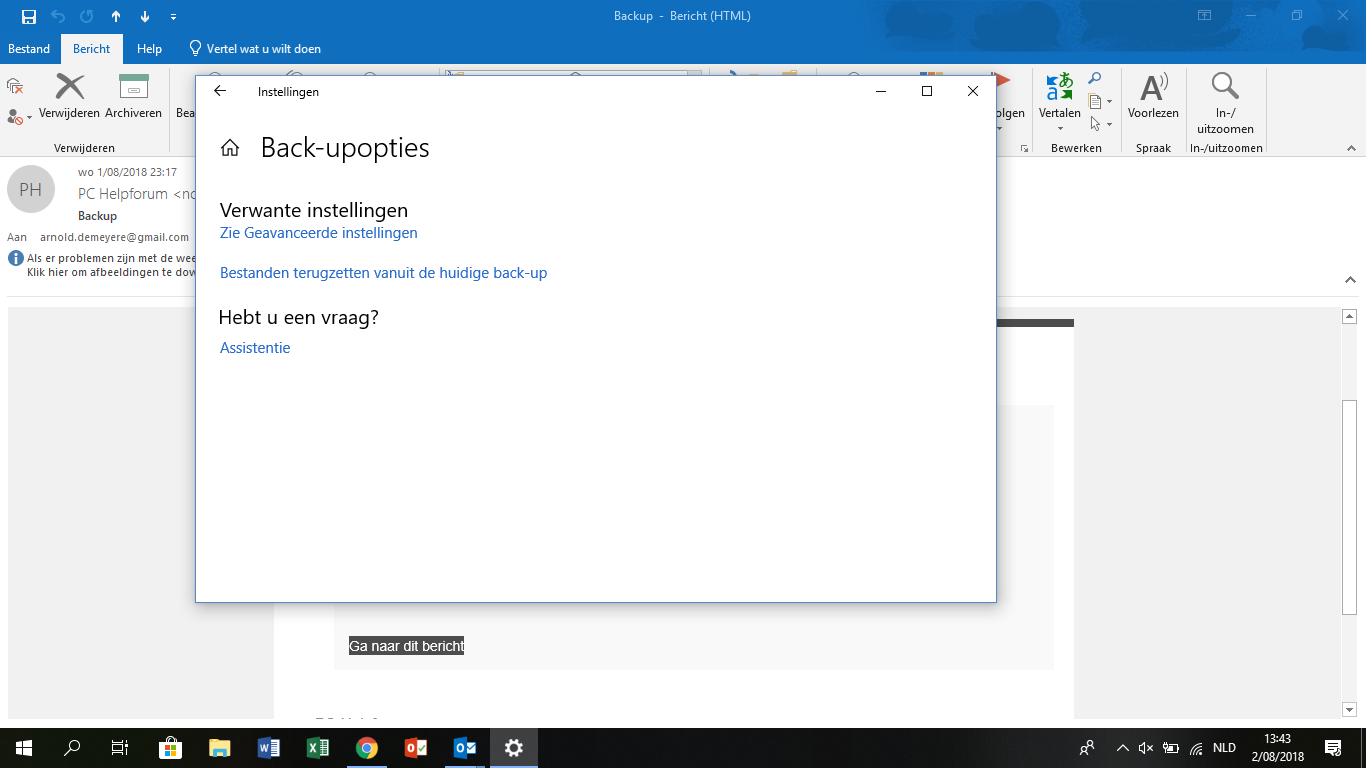Click the Save icon in quick access toolbar

(28, 16)
